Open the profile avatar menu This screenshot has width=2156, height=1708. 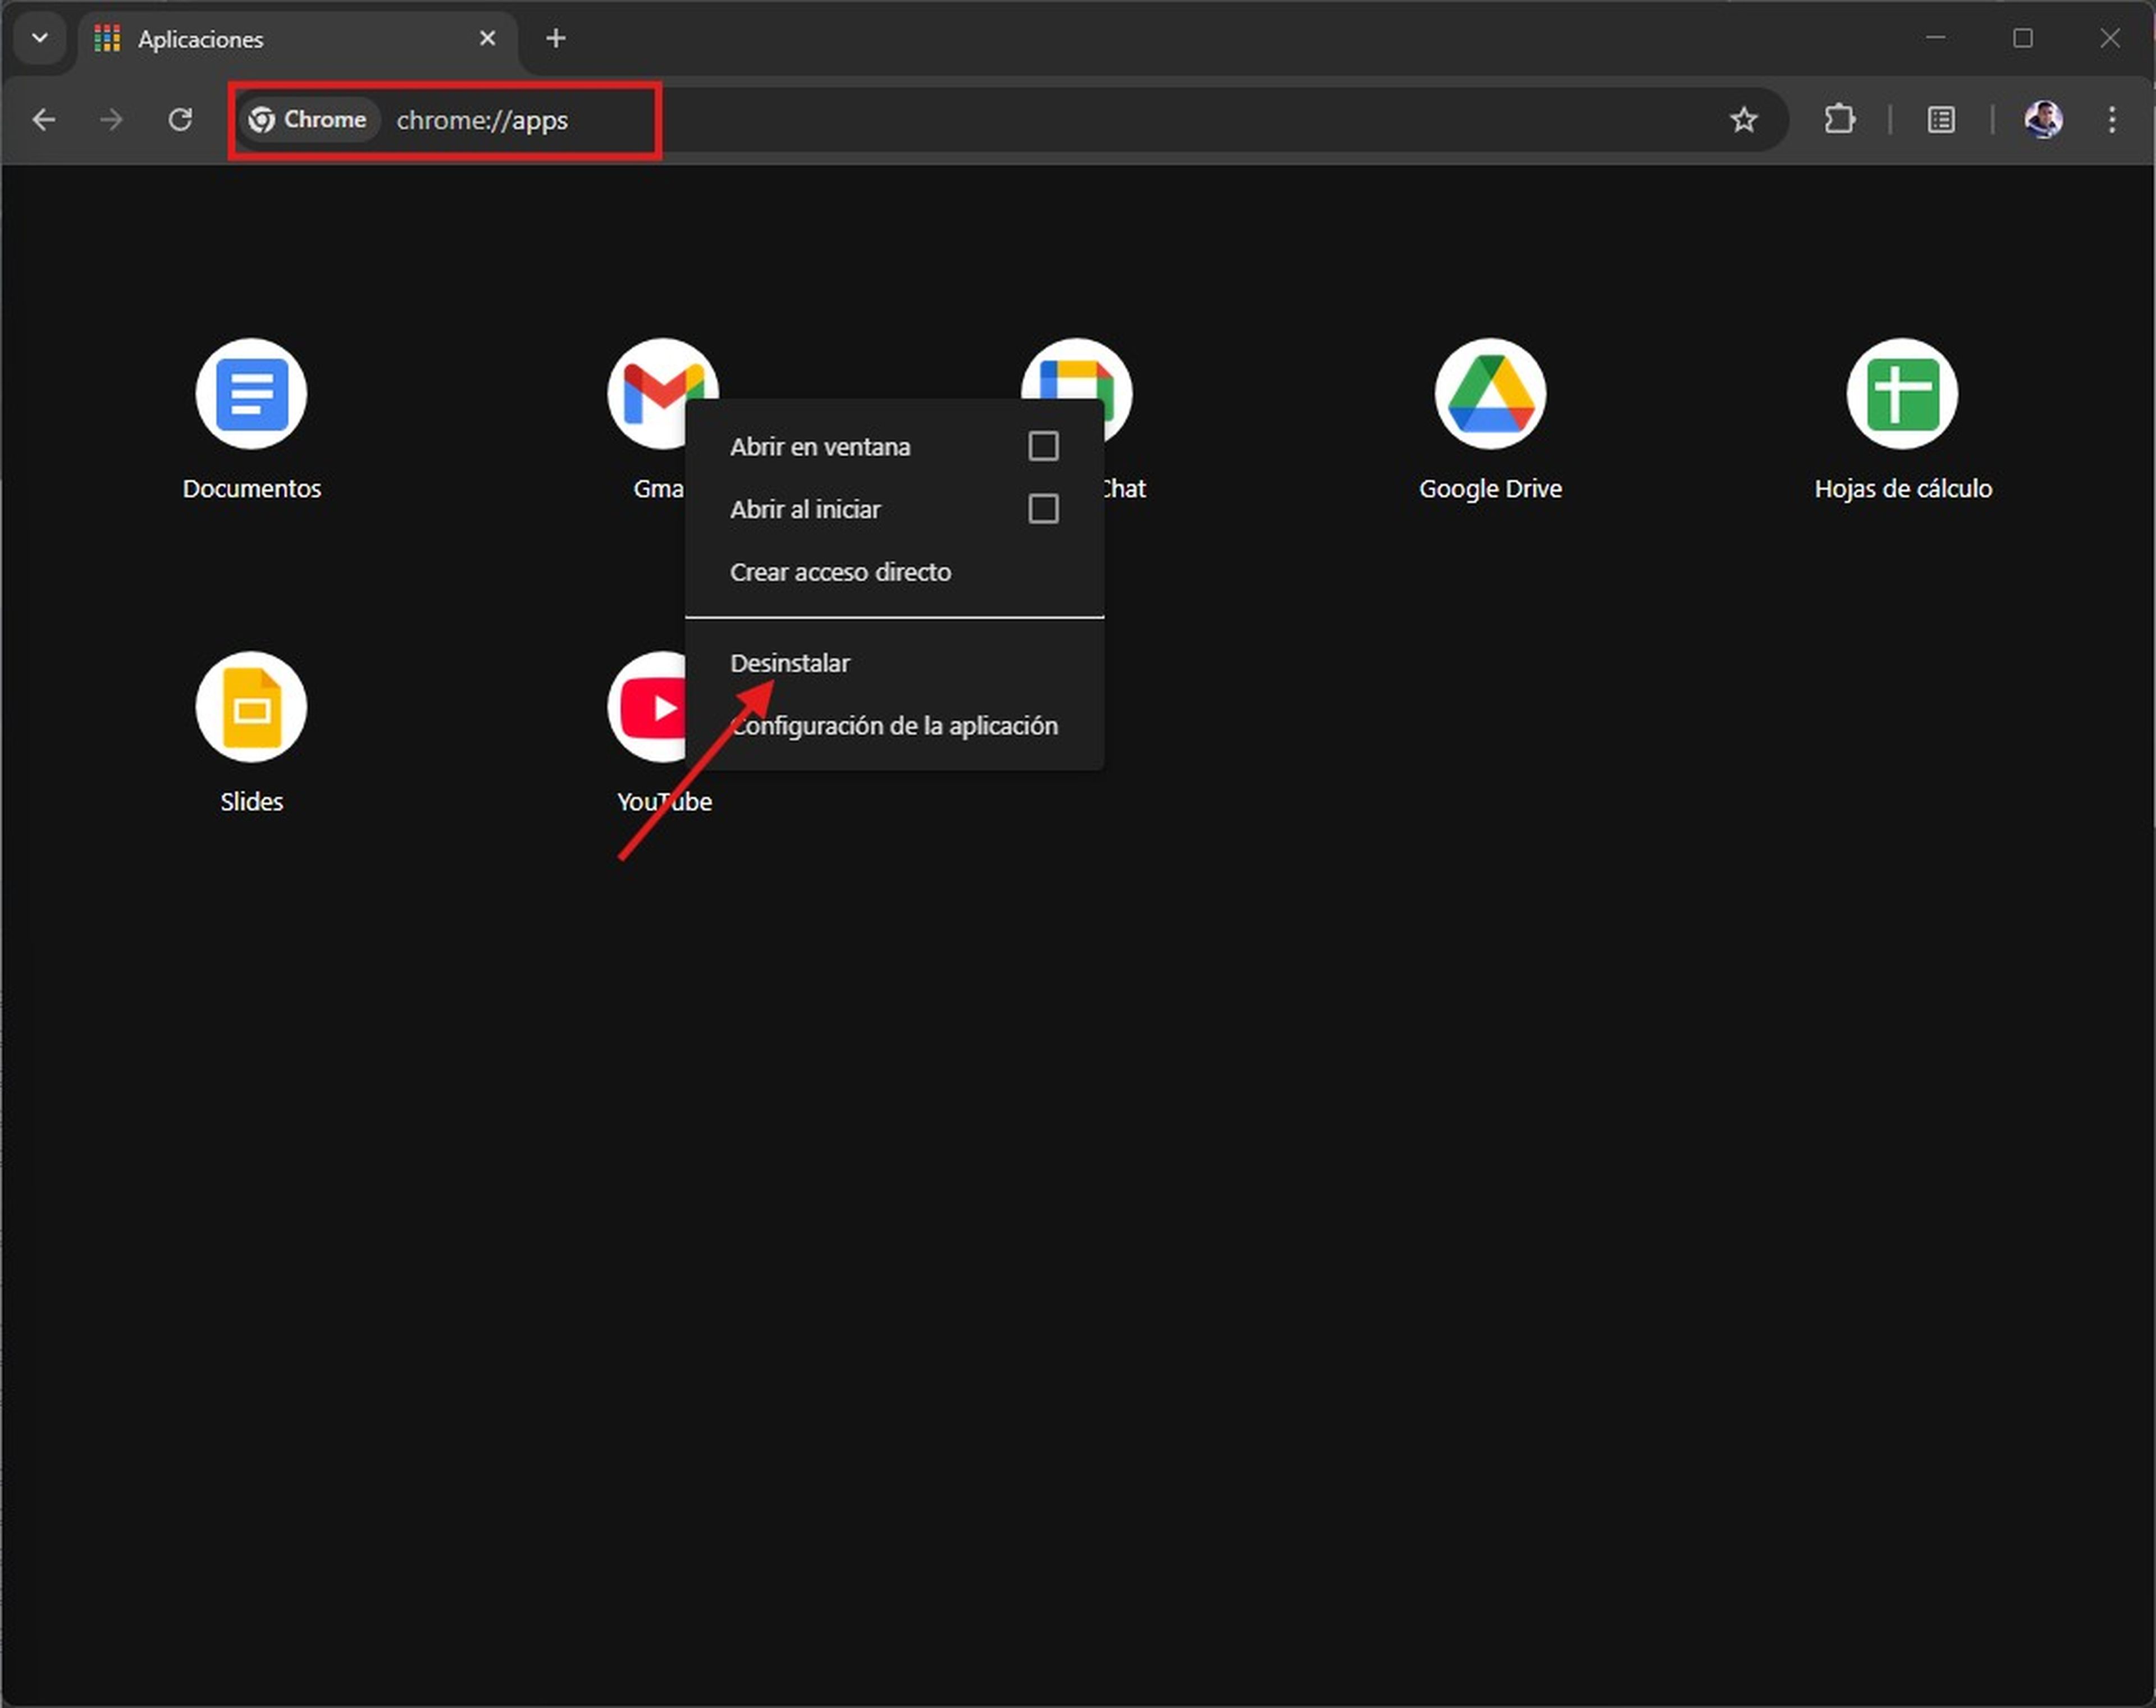tap(2043, 120)
